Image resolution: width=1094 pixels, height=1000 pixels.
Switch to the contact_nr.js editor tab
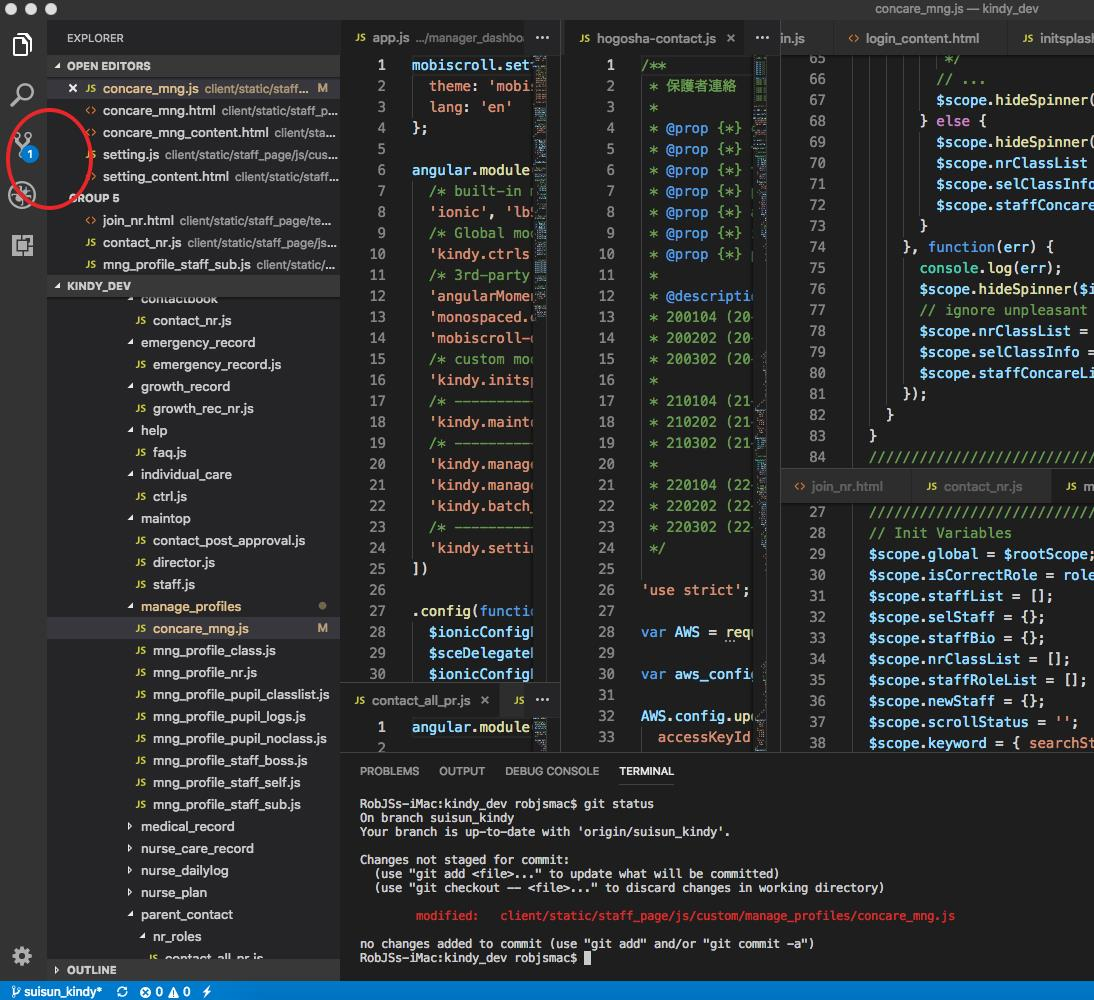(x=981, y=485)
